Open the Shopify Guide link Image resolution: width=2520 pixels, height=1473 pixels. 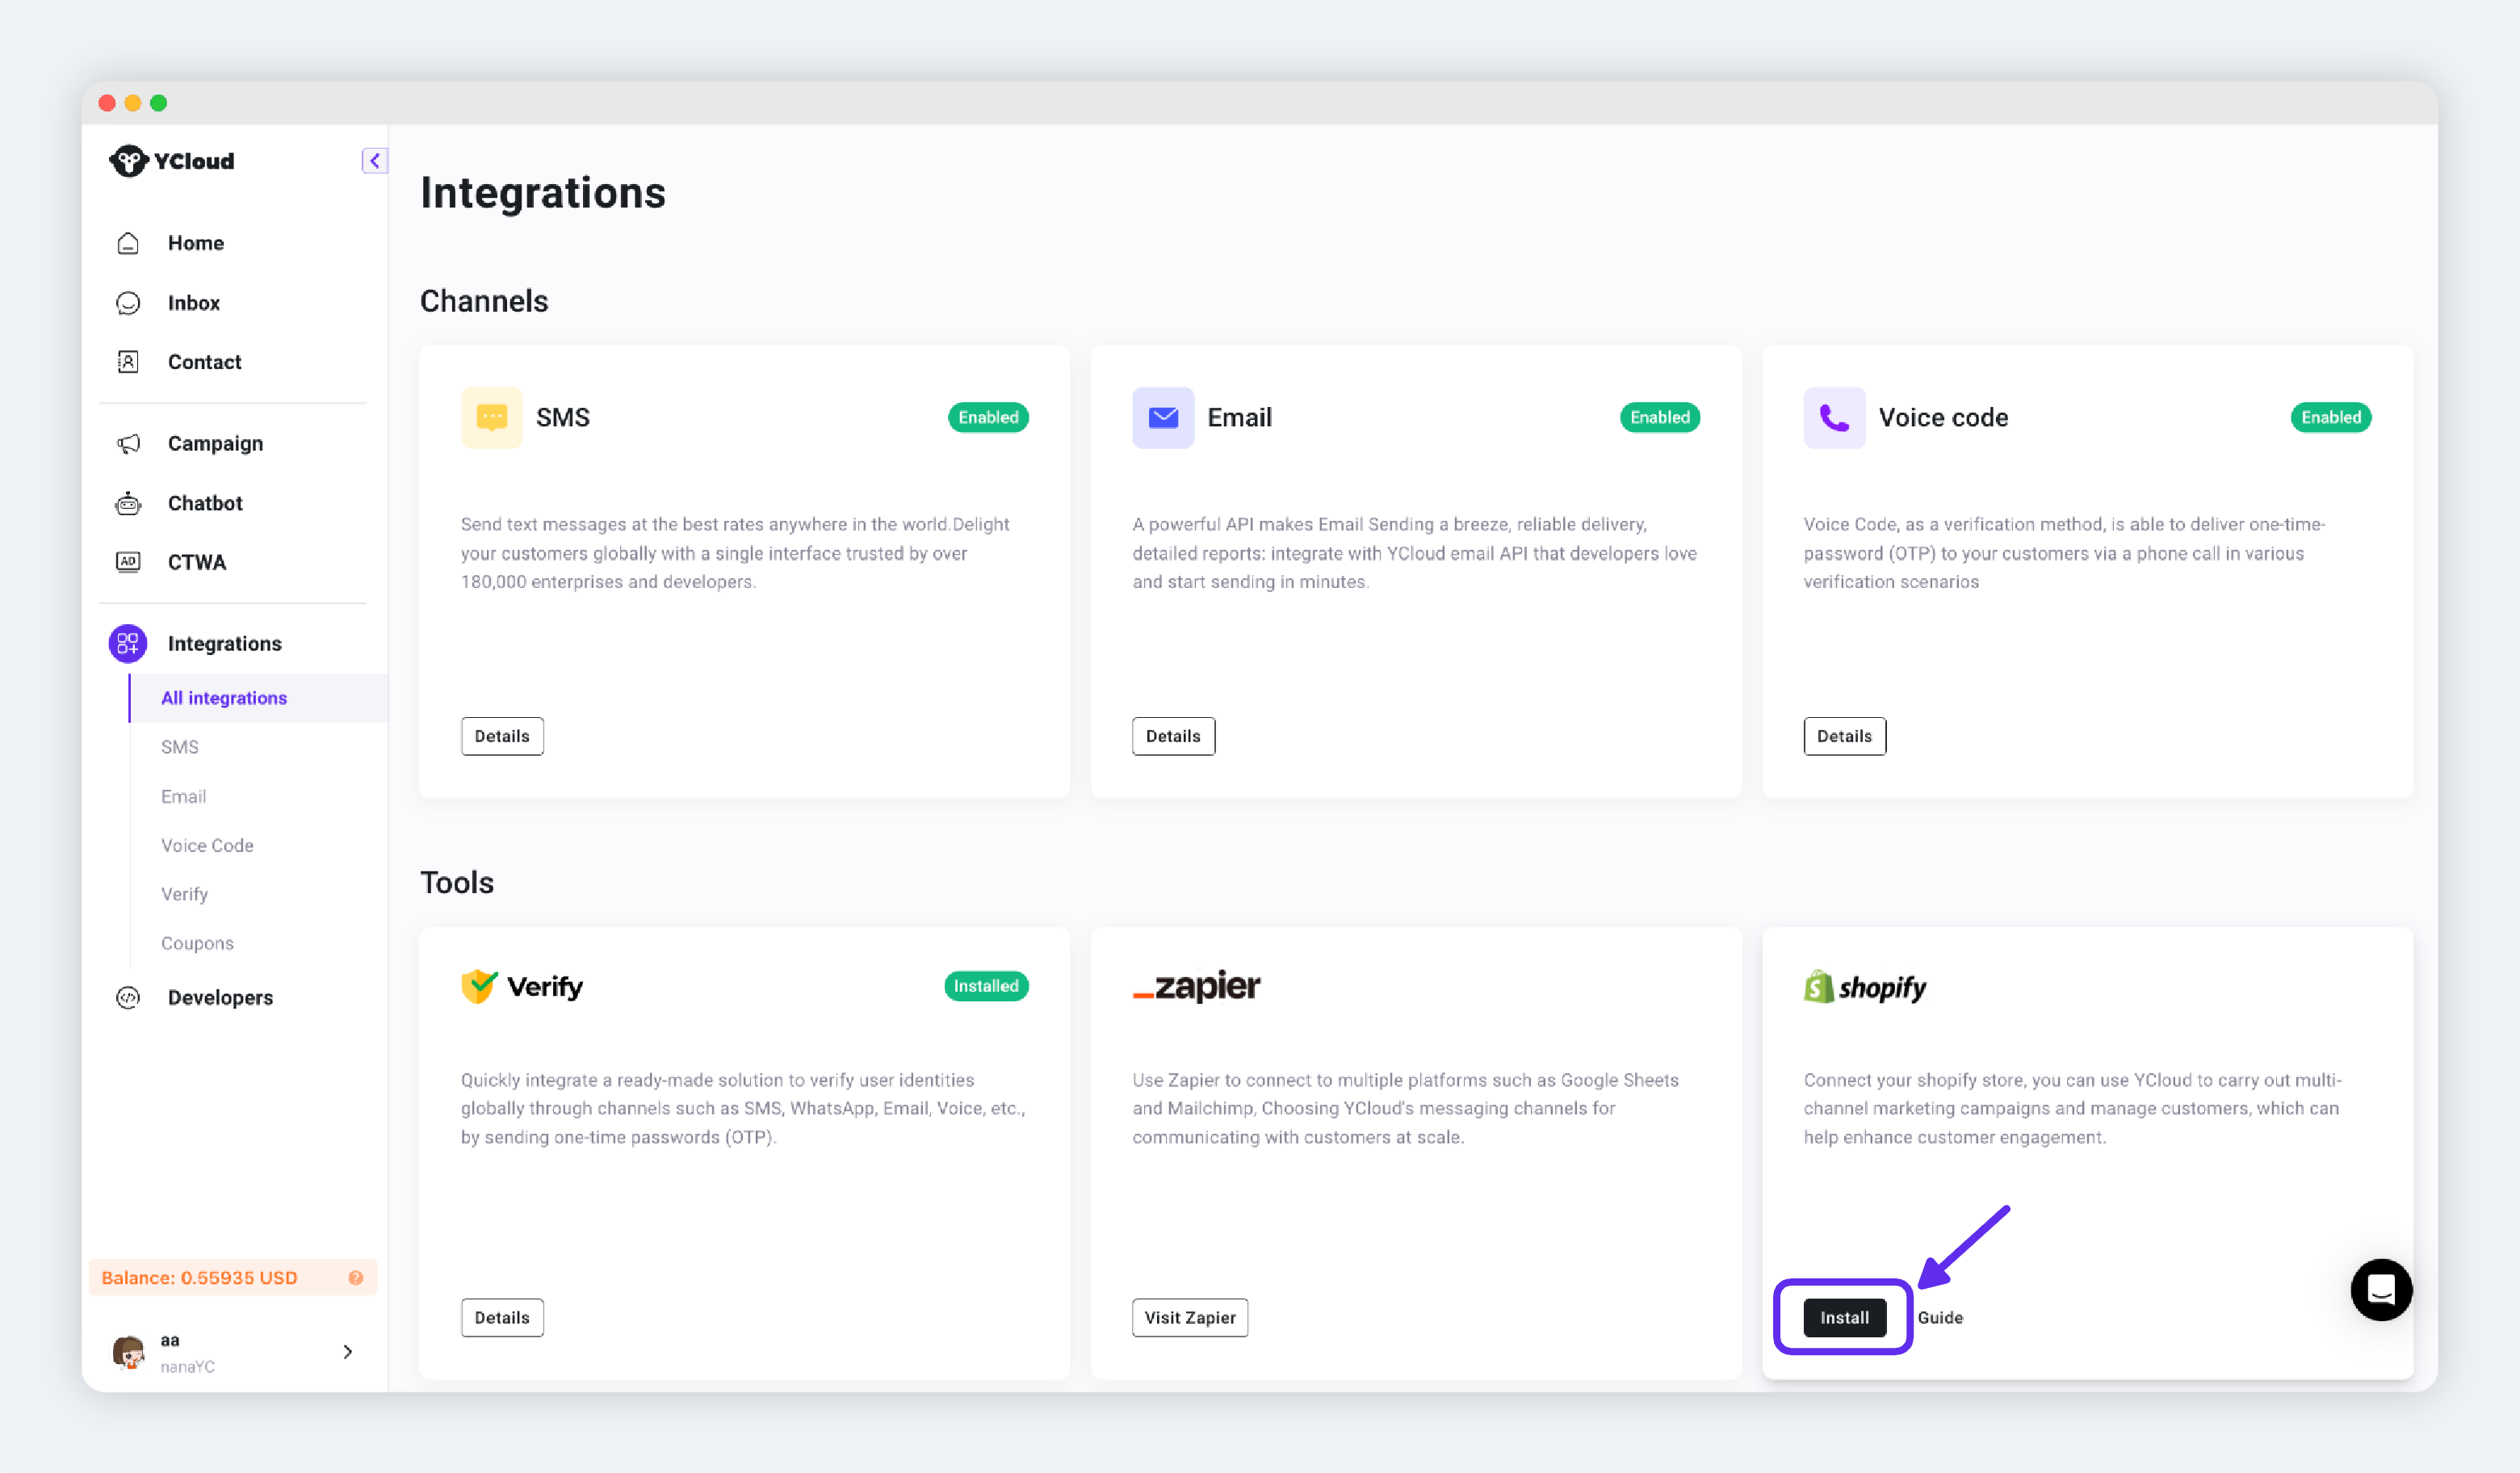1940,1317
